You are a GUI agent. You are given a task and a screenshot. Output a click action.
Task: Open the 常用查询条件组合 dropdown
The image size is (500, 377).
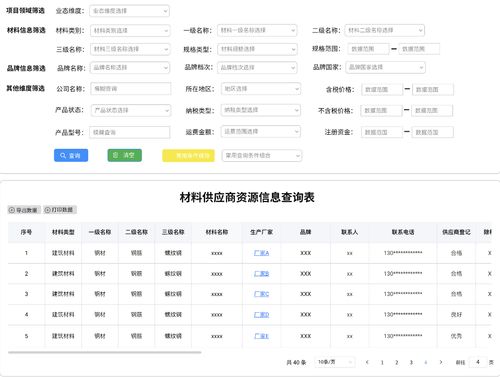point(262,156)
